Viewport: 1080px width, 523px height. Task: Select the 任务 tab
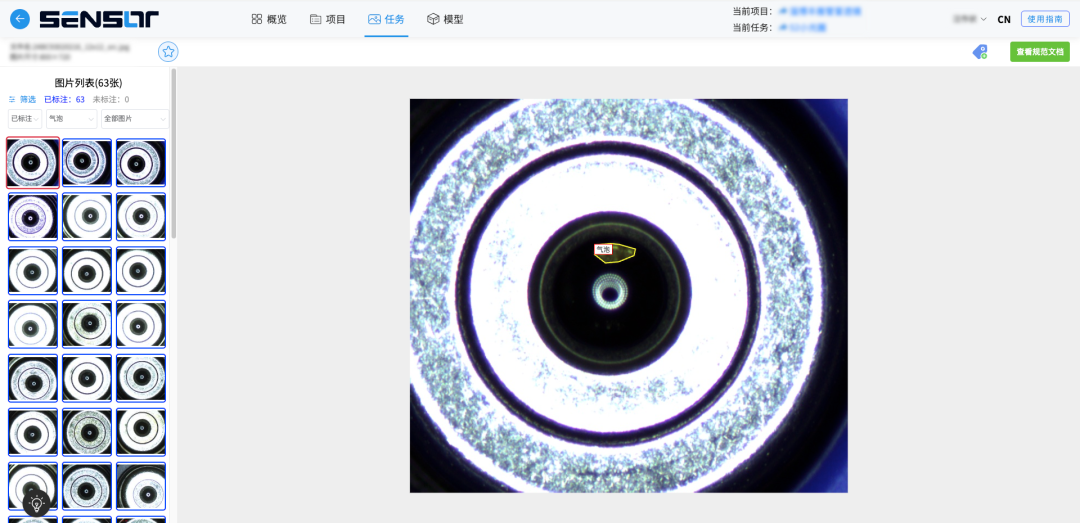[386, 19]
